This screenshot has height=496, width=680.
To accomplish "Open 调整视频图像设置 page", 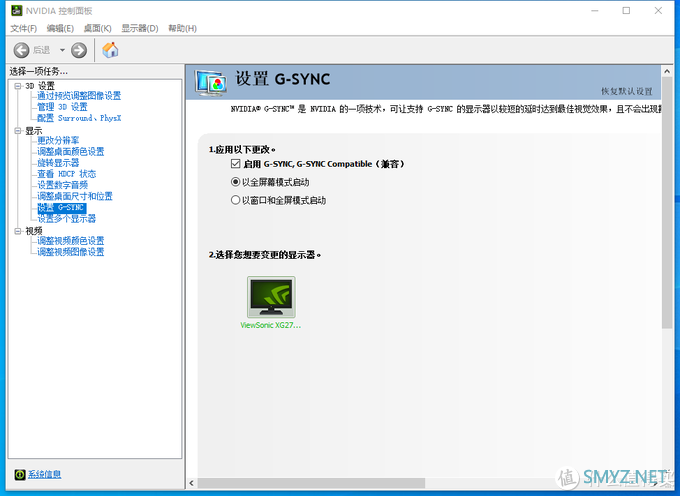I will [71, 252].
